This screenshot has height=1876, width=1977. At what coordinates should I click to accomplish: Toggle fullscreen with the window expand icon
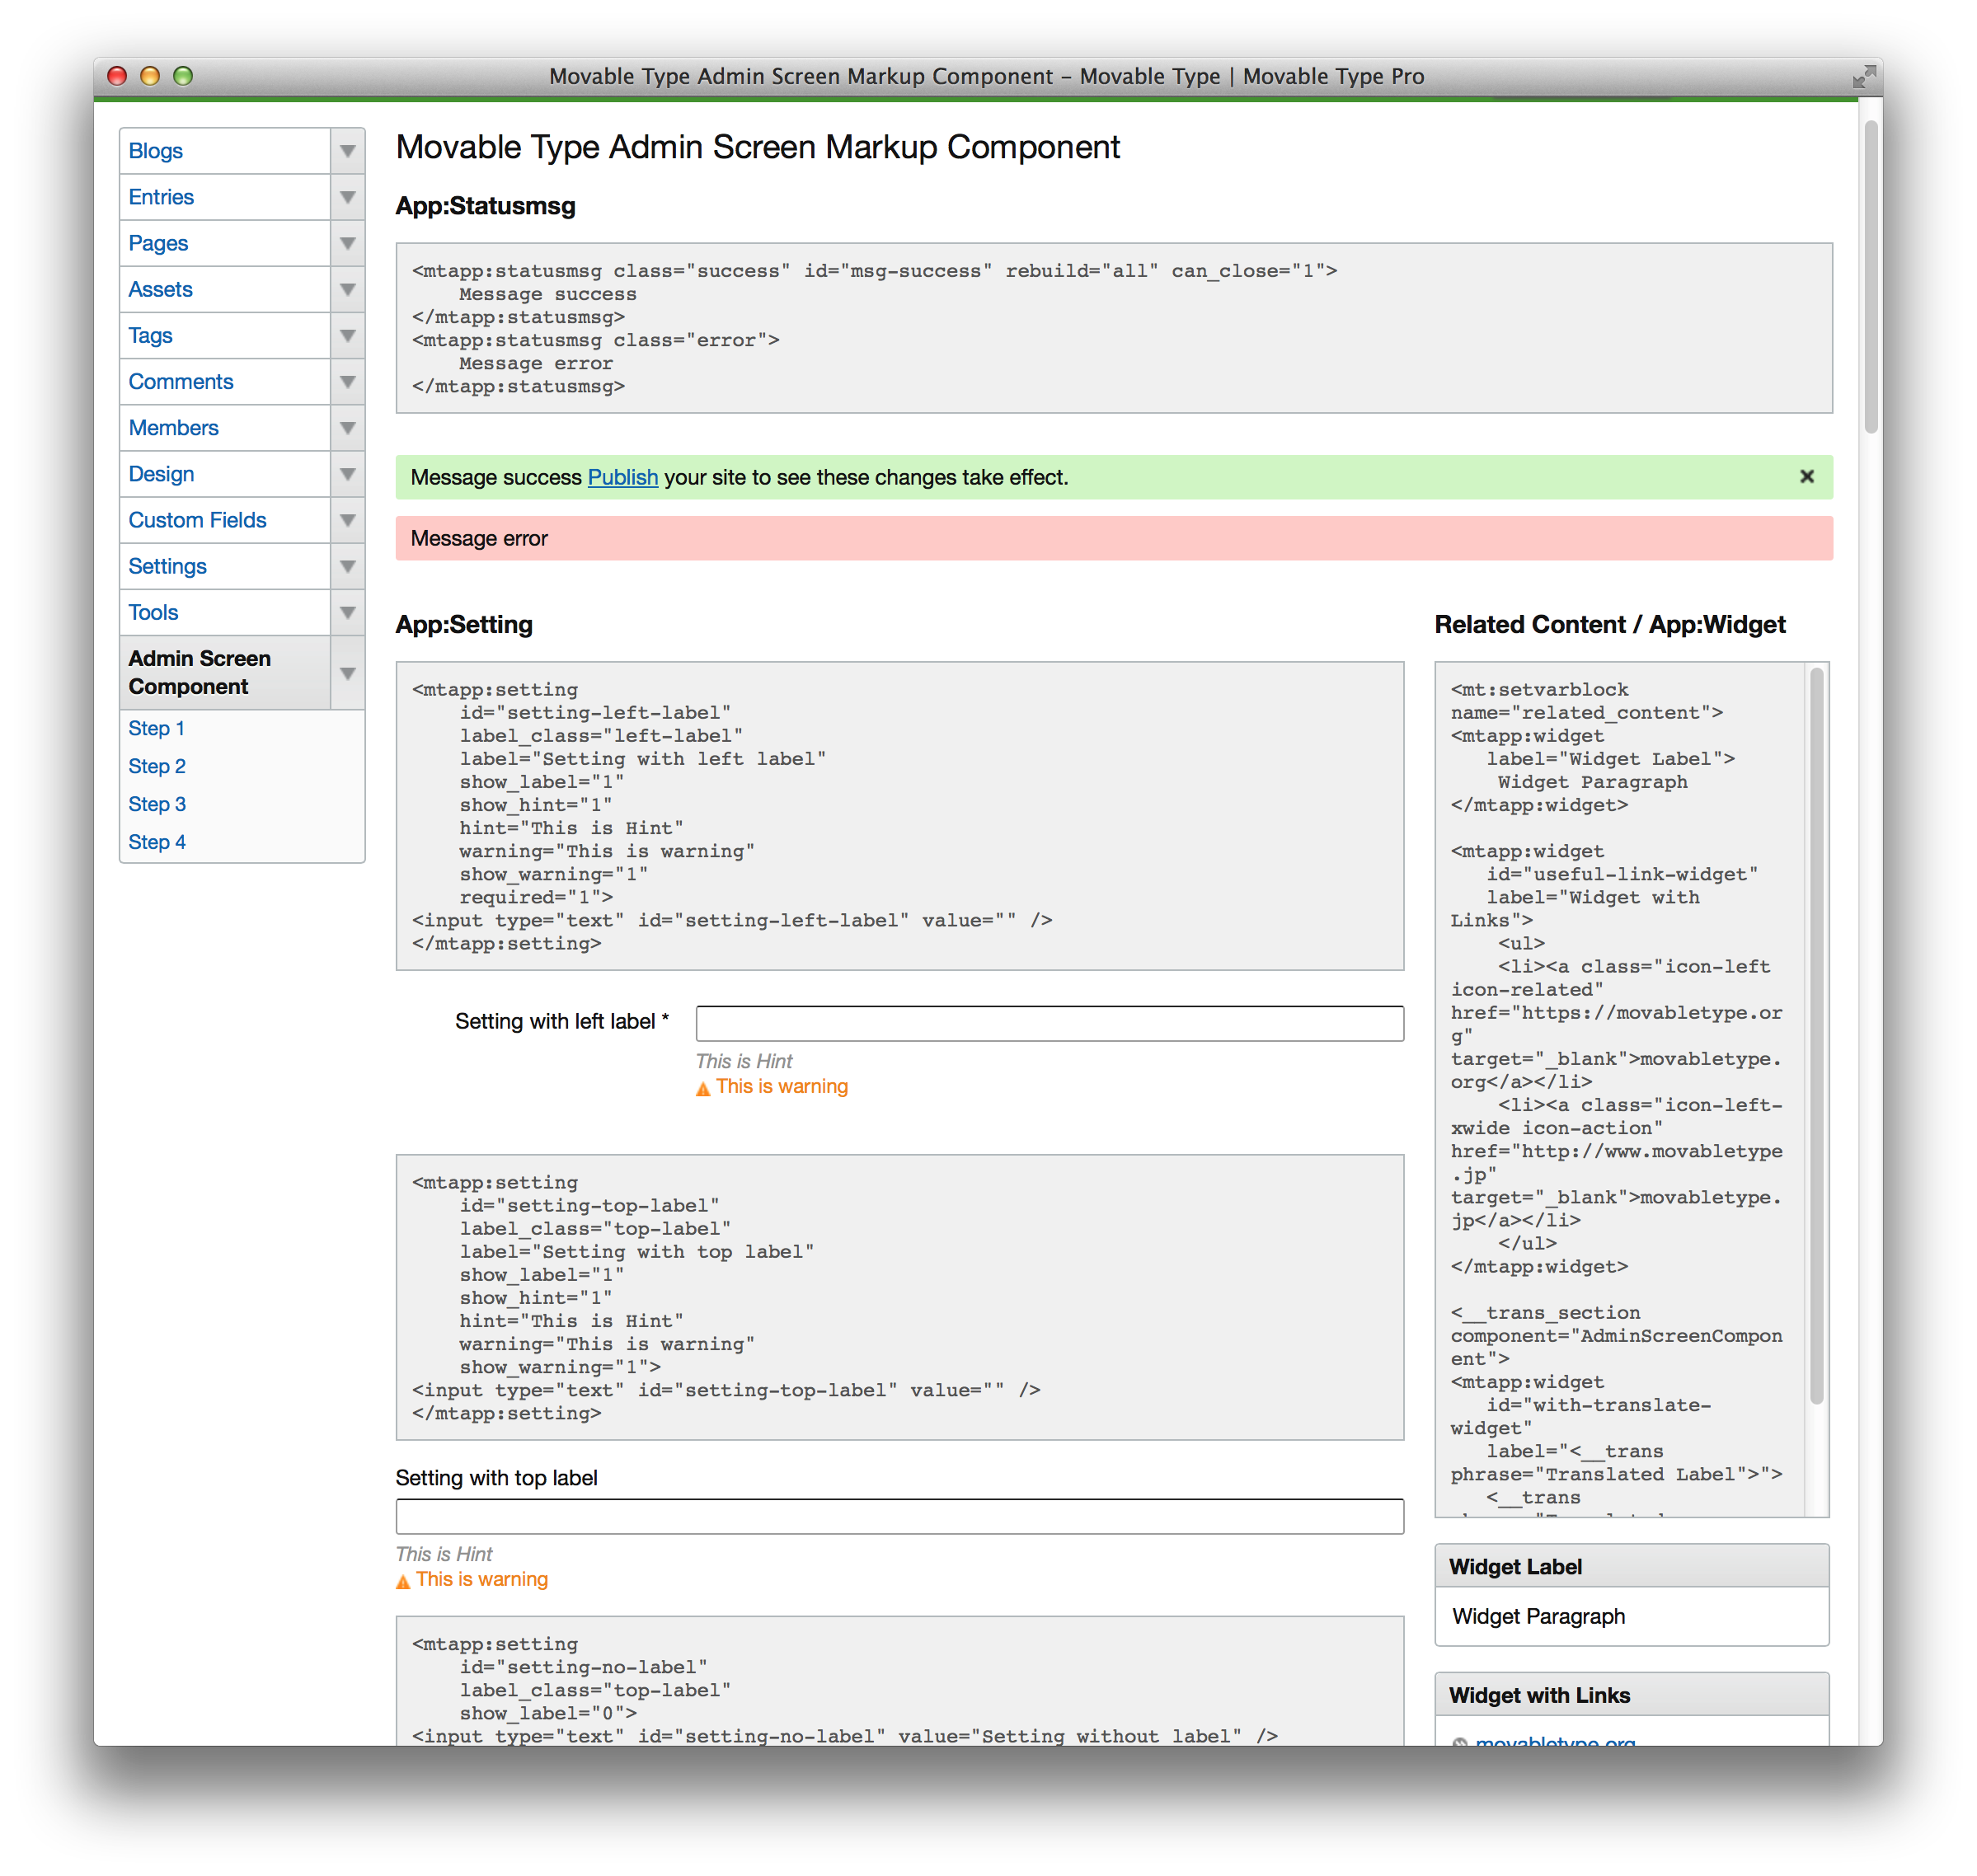pos(1863,77)
